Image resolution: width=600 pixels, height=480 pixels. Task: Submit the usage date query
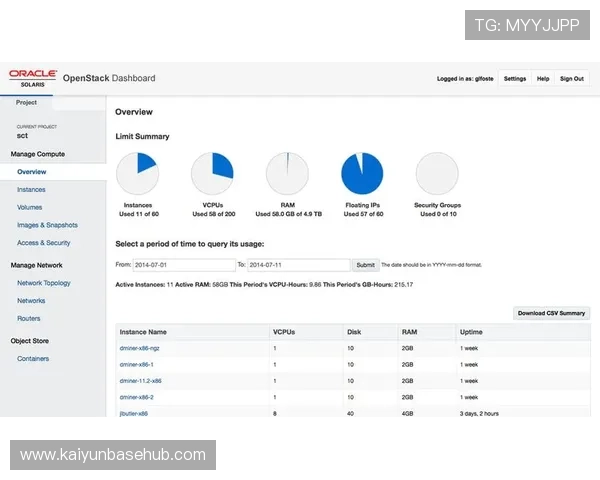(365, 265)
